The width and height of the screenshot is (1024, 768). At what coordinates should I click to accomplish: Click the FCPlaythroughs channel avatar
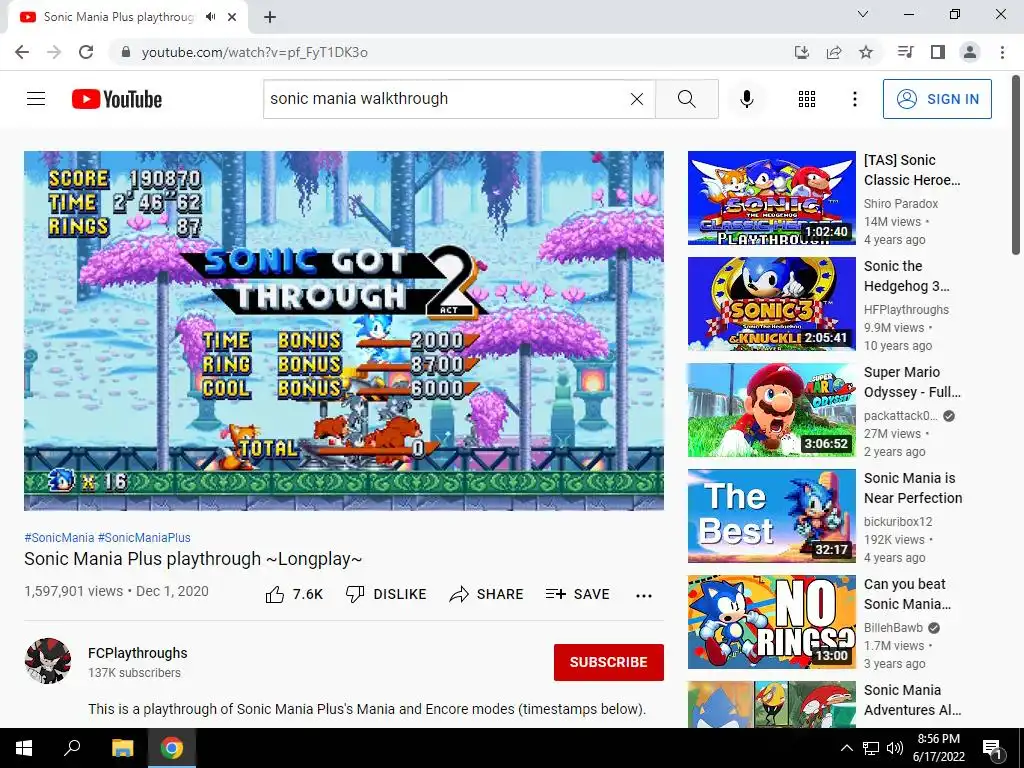48,661
